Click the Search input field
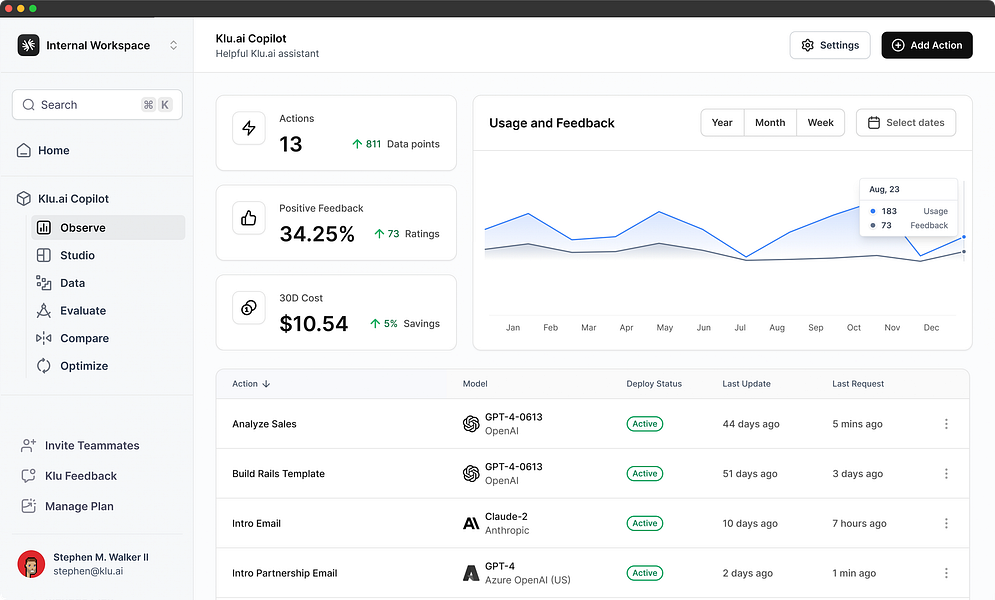995x600 pixels. pos(97,105)
